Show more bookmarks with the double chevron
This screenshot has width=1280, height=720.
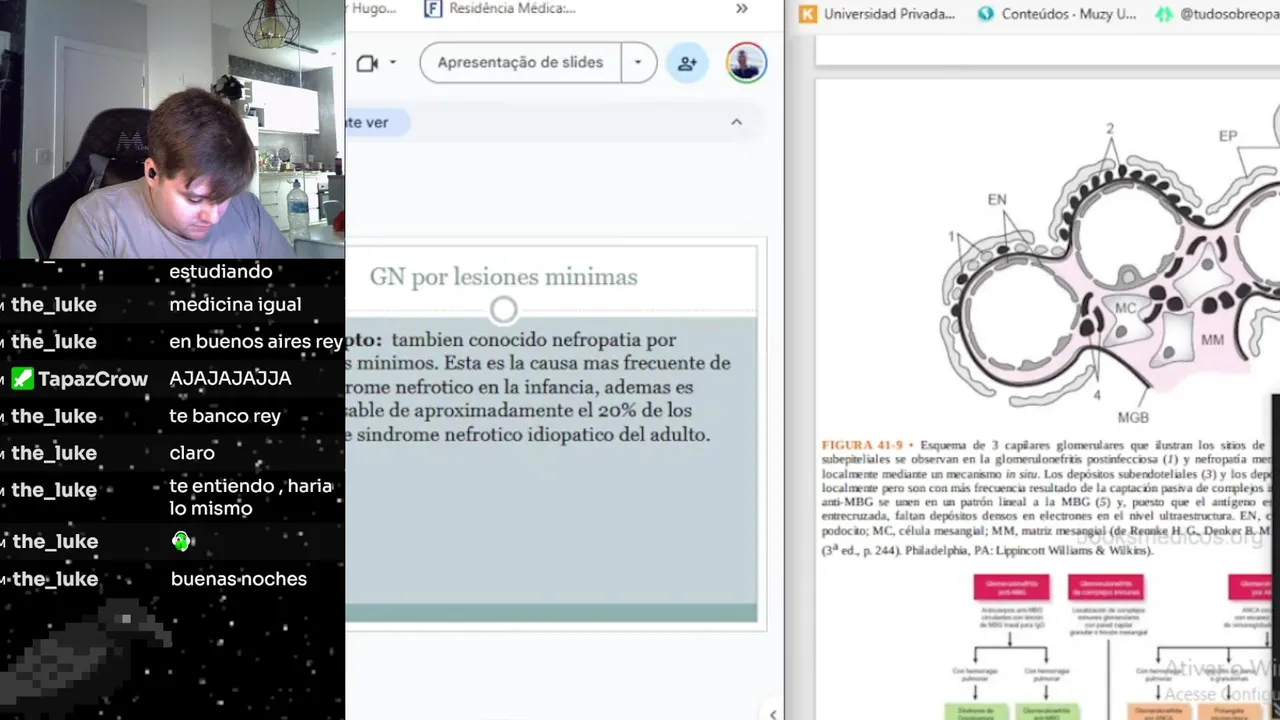coord(741,9)
